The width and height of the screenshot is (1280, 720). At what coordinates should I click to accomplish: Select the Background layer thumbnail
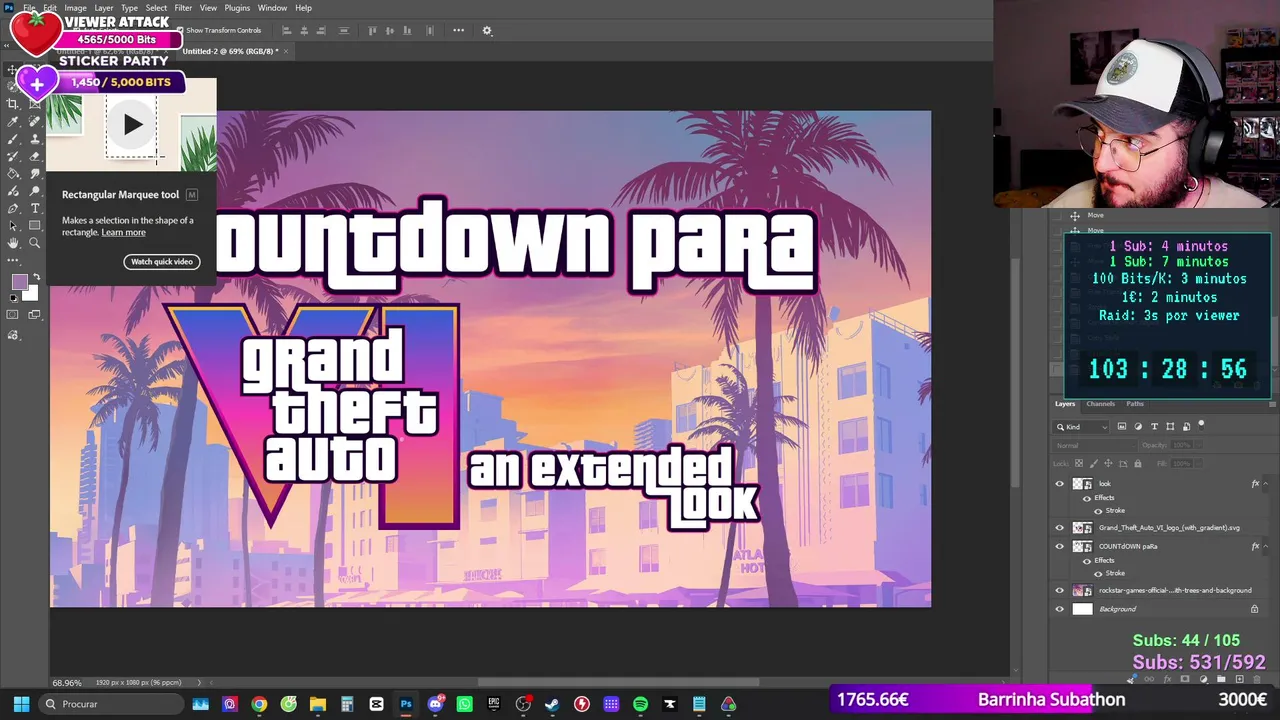click(x=1083, y=609)
